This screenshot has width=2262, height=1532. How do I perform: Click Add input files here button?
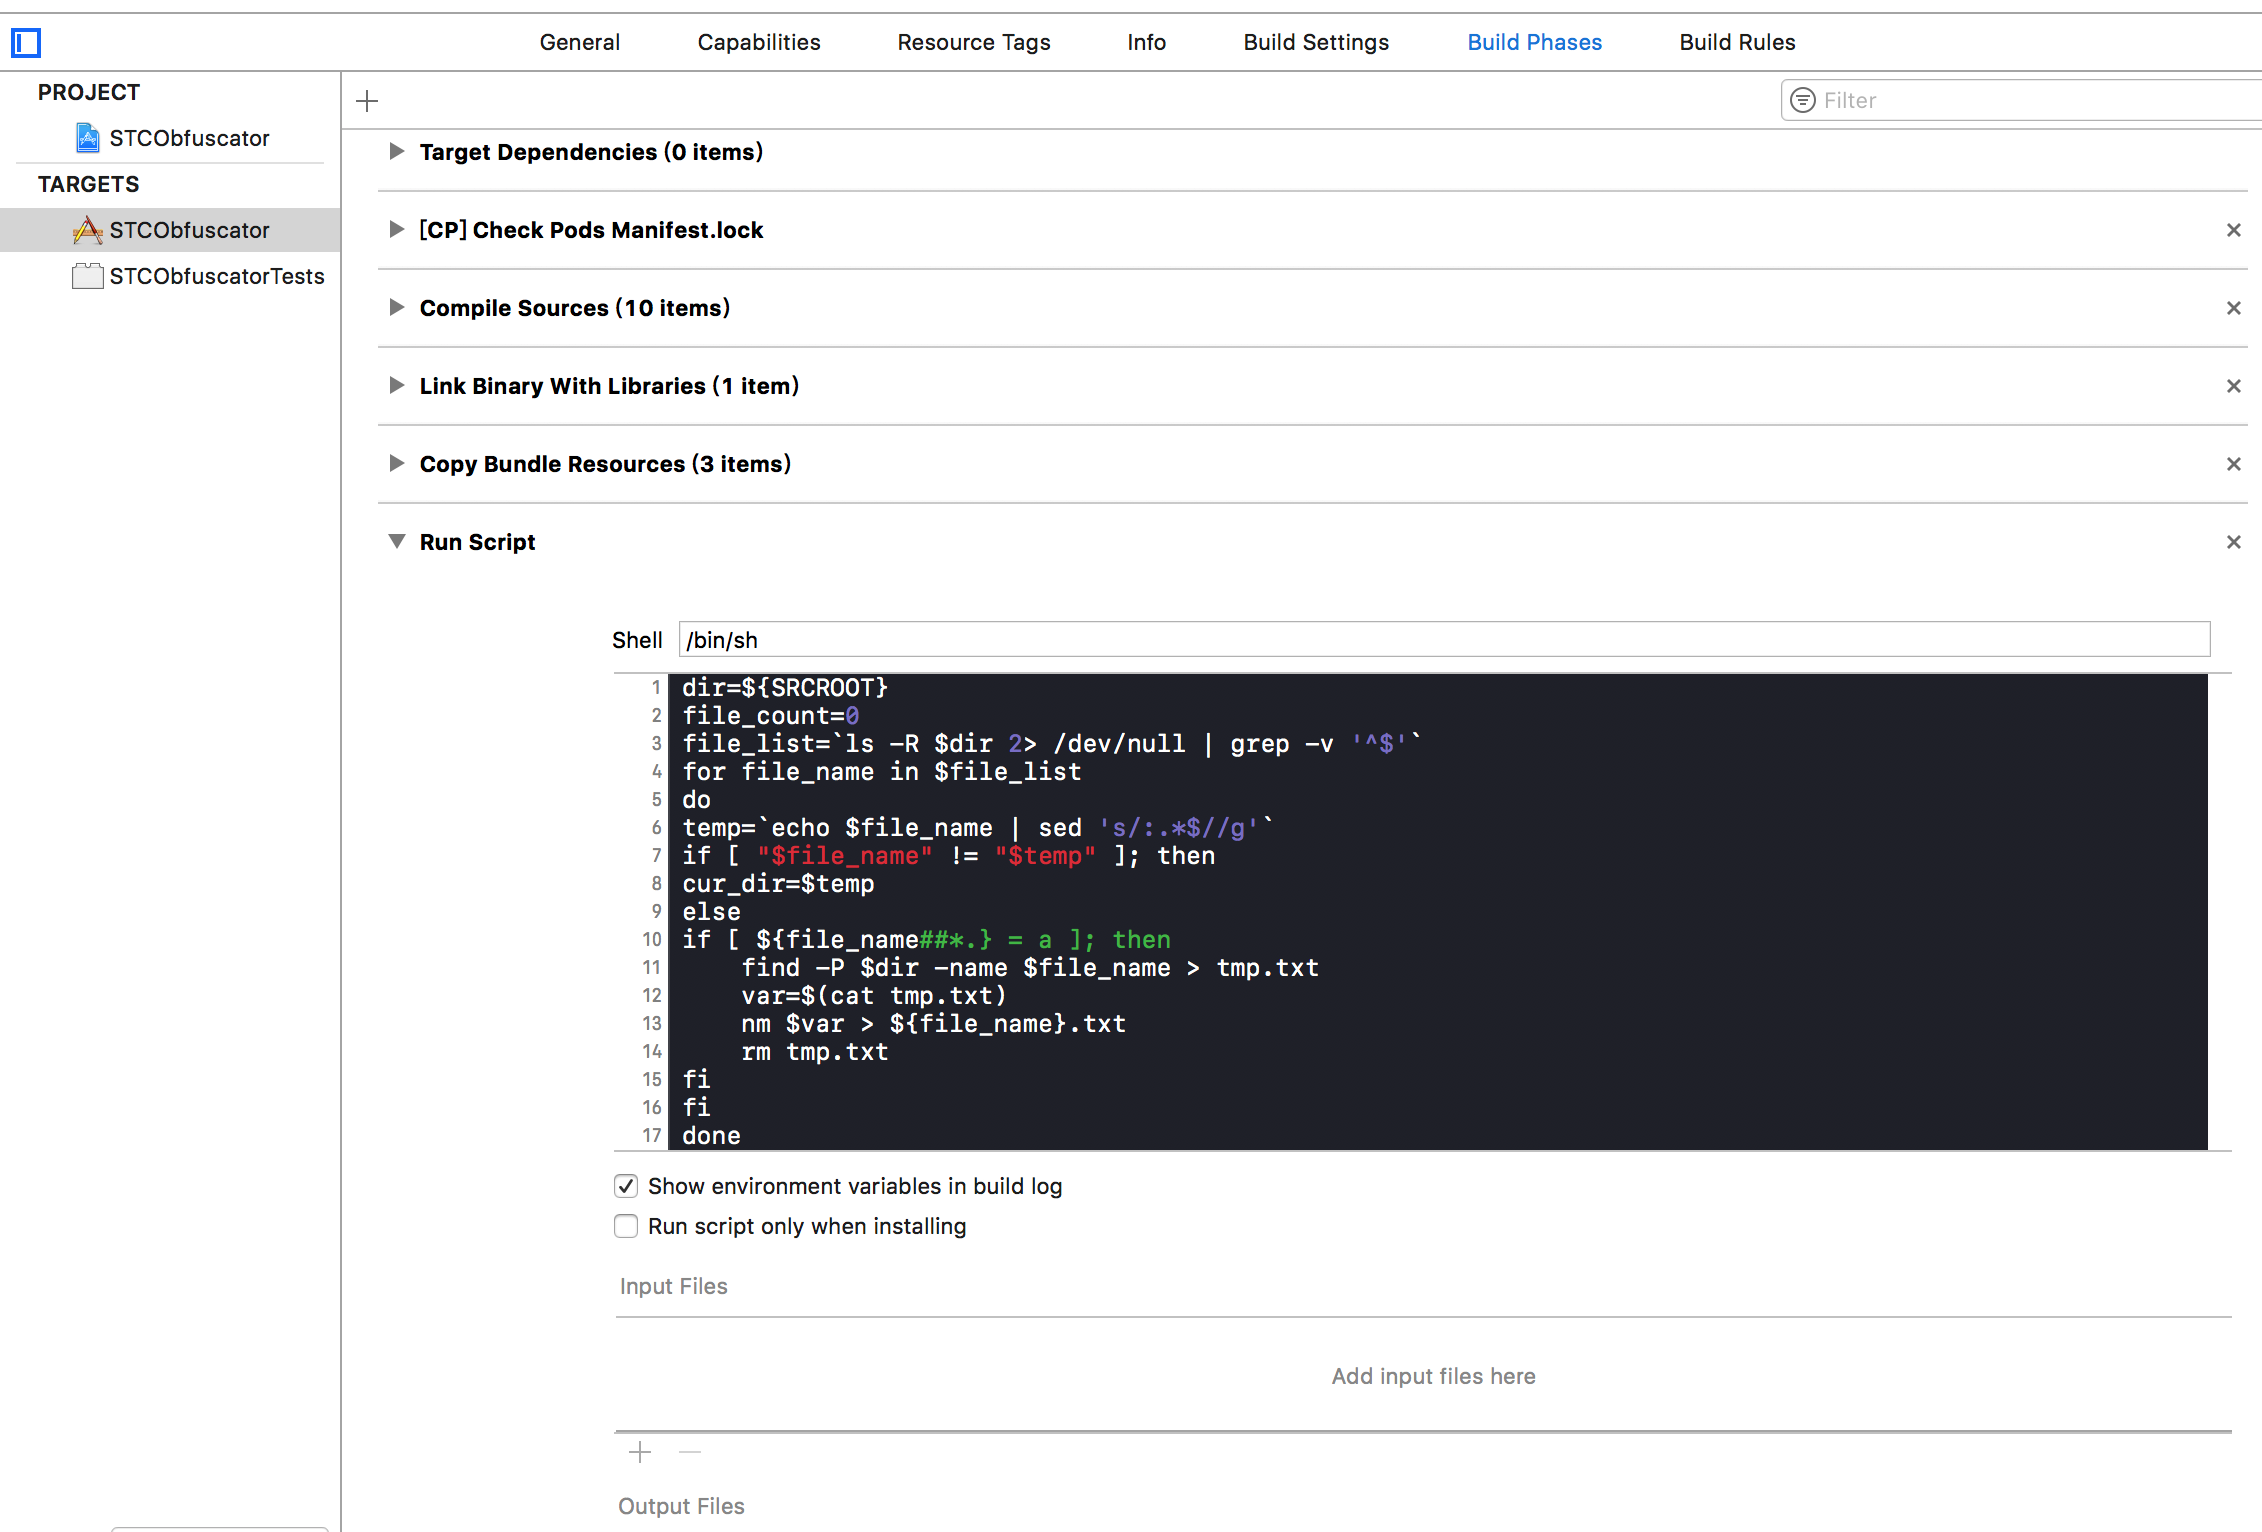tap(1431, 1373)
